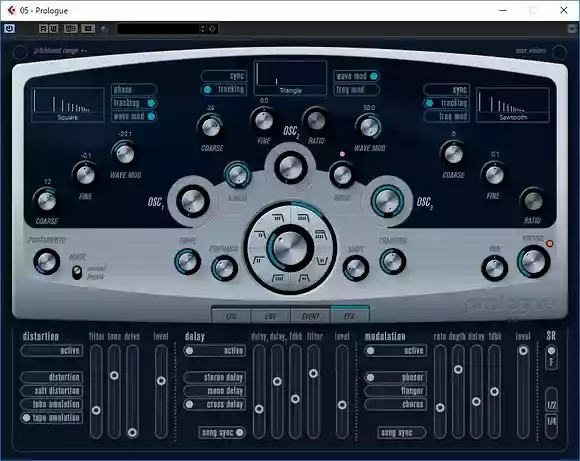Choose the stereo delay type
580x461 pixels.
(215, 377)
